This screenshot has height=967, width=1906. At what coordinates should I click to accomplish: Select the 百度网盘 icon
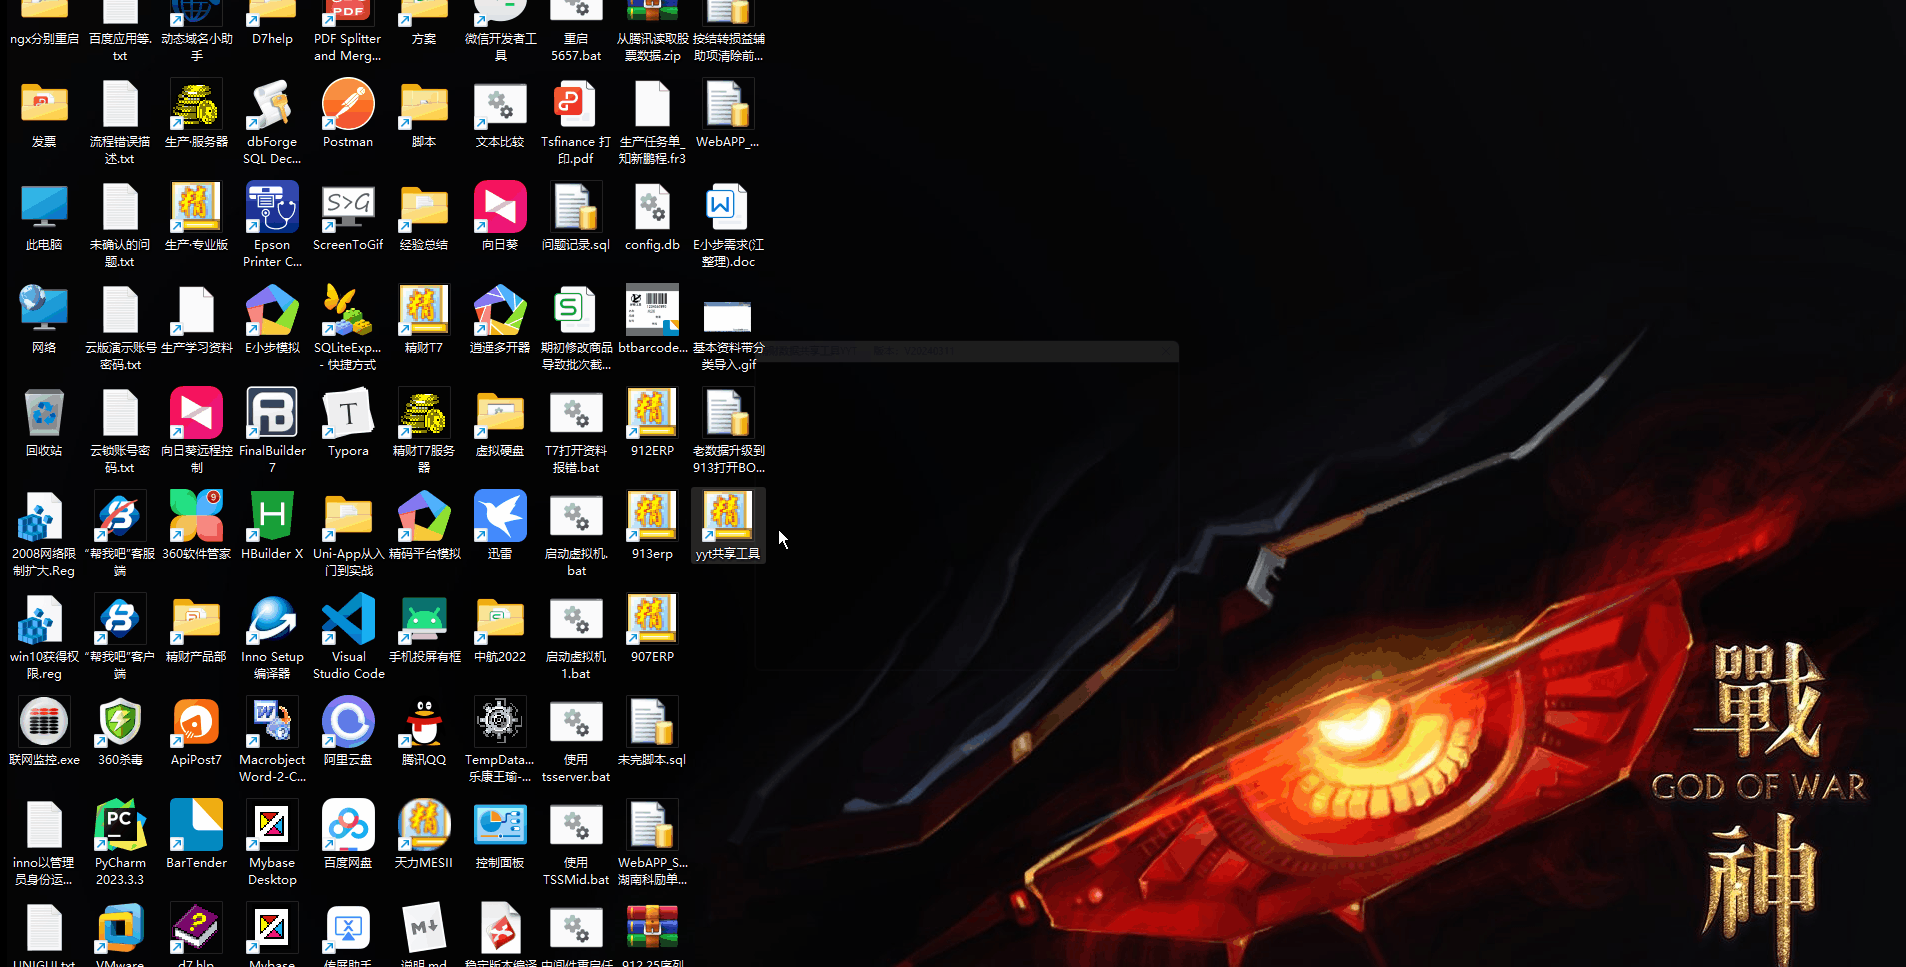tap(348, 826)
